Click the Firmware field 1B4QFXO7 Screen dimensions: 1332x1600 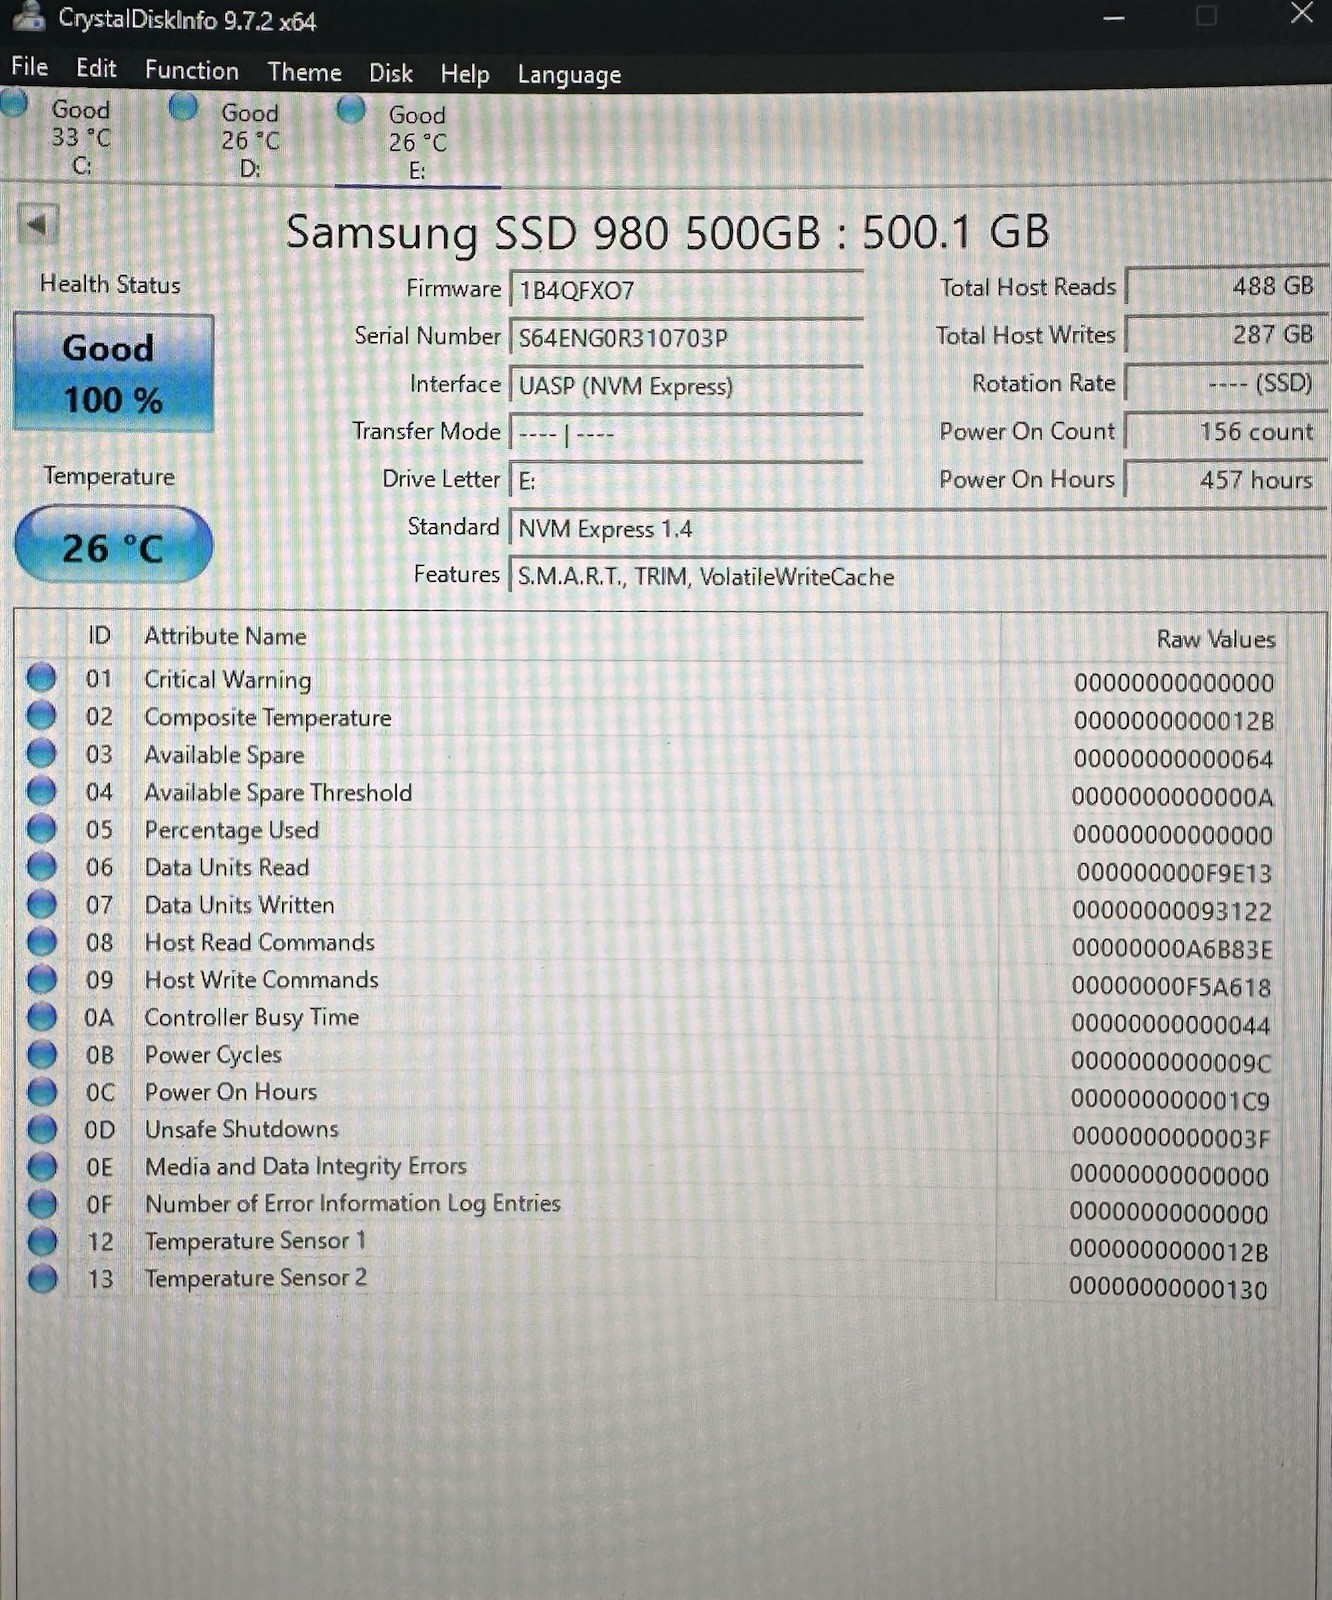(686, 290)
